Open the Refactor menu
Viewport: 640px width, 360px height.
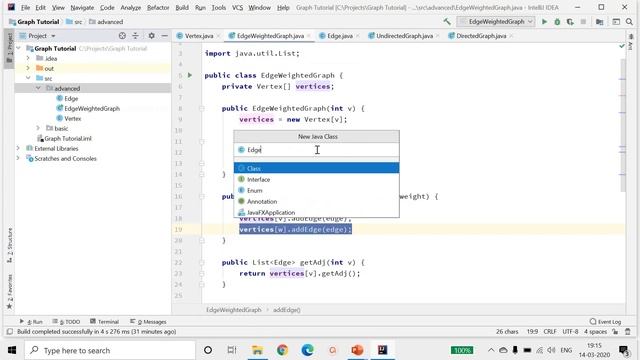pos(158,7)
